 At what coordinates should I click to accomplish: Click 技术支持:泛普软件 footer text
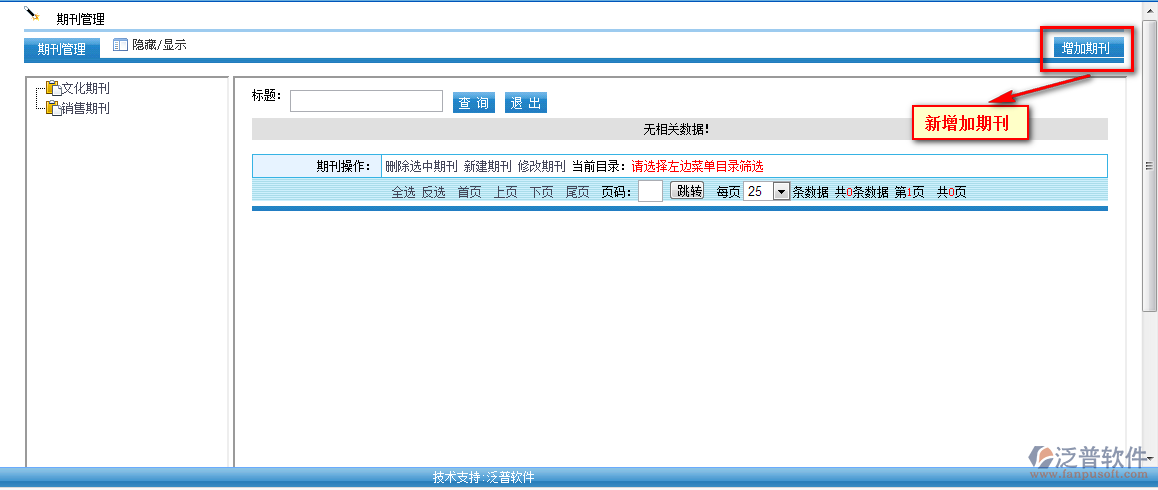click(x=483, y=477)
